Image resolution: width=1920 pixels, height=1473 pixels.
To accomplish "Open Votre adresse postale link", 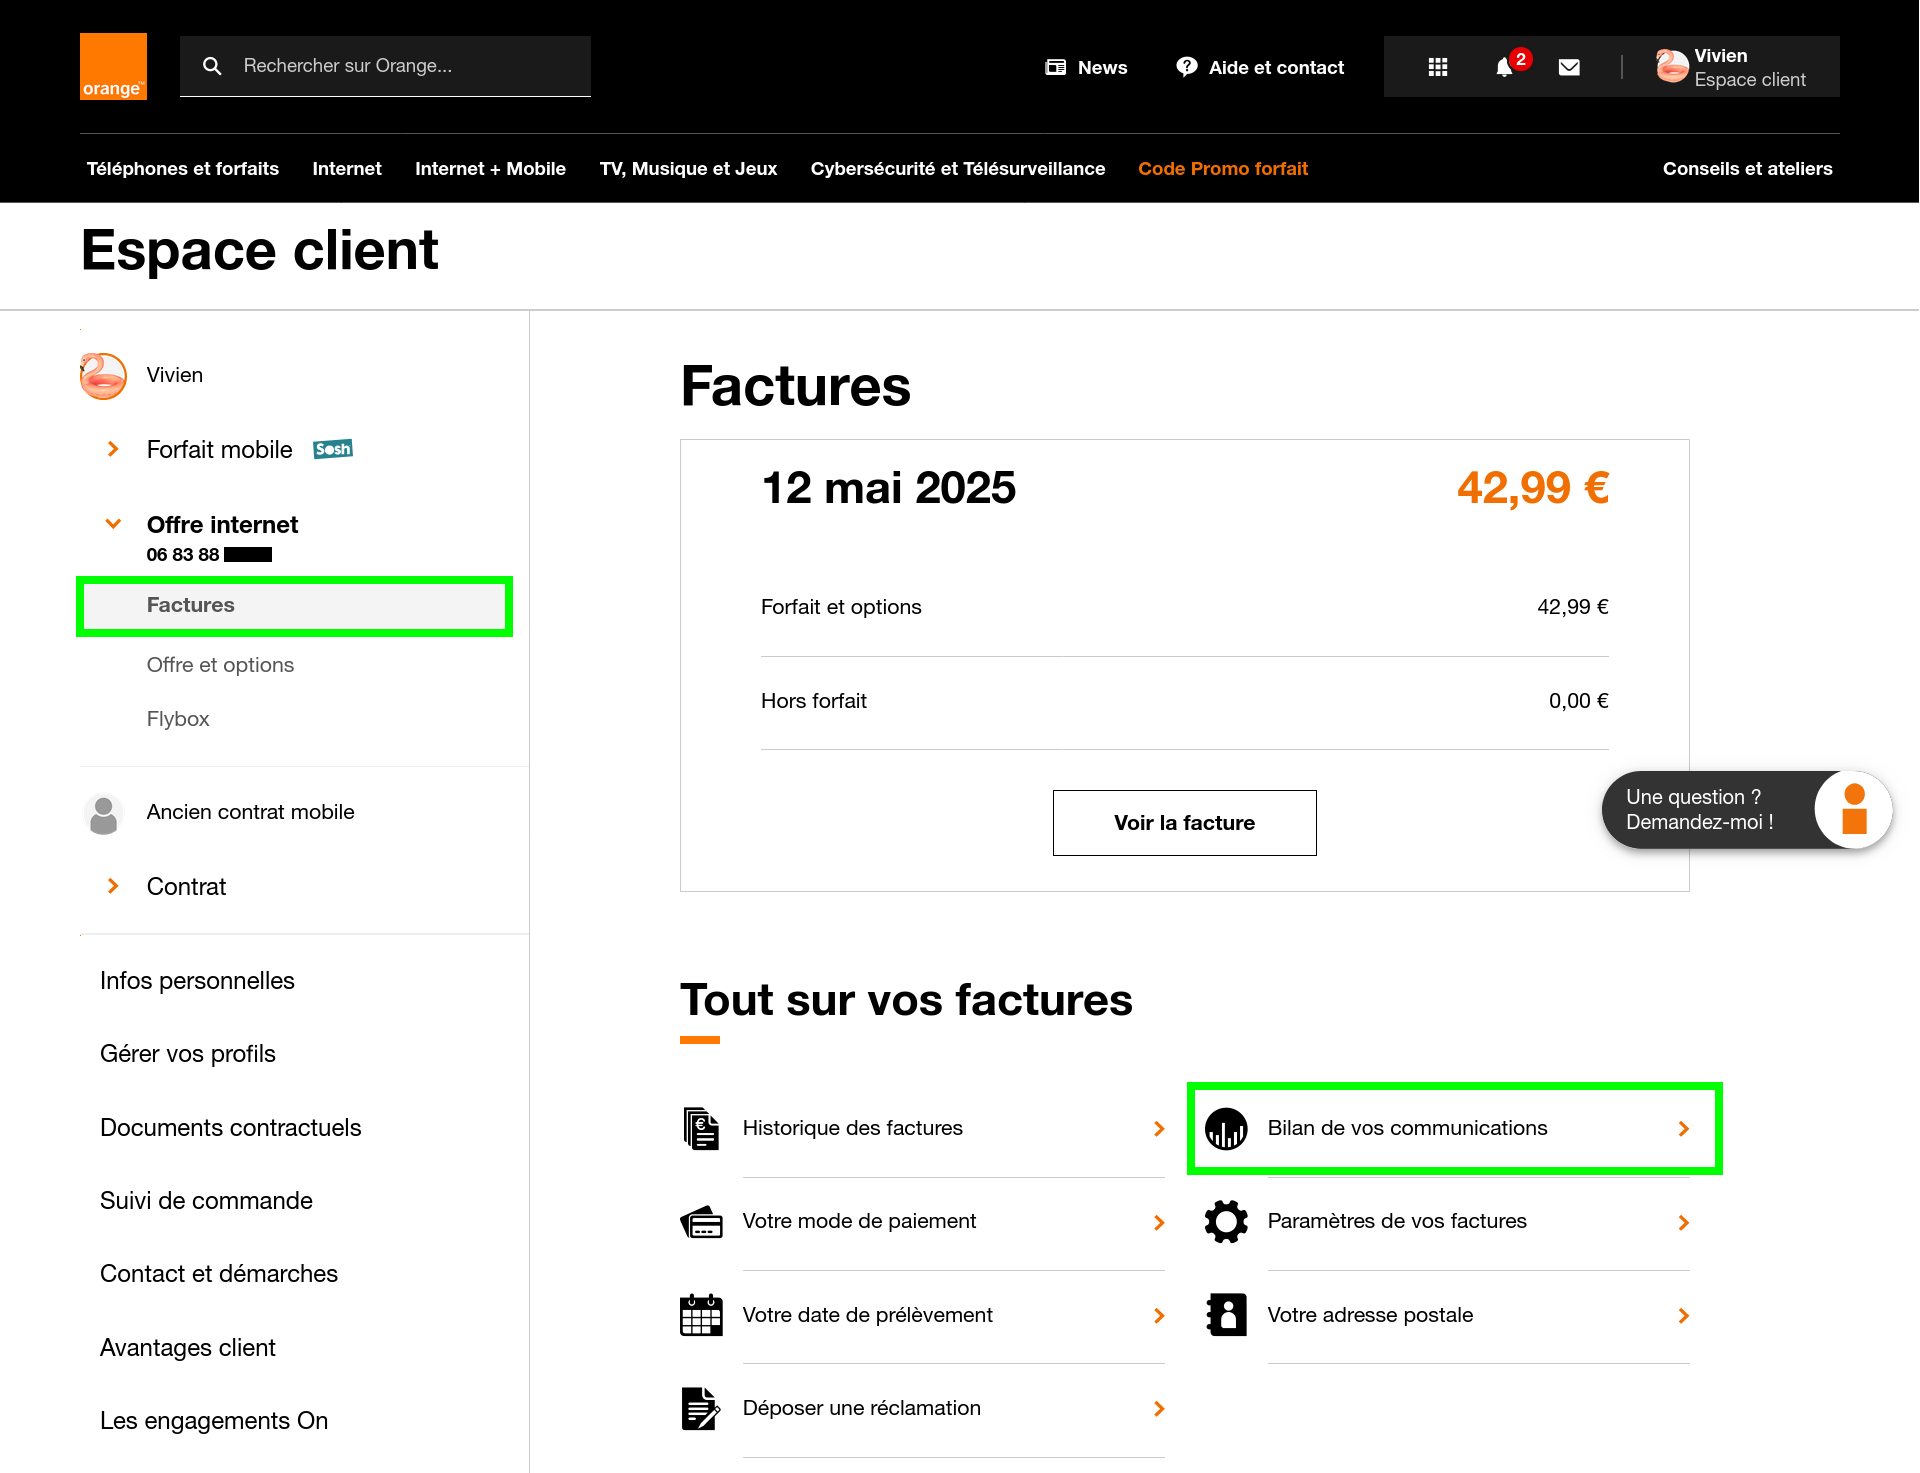I will click(1370, 1315).
